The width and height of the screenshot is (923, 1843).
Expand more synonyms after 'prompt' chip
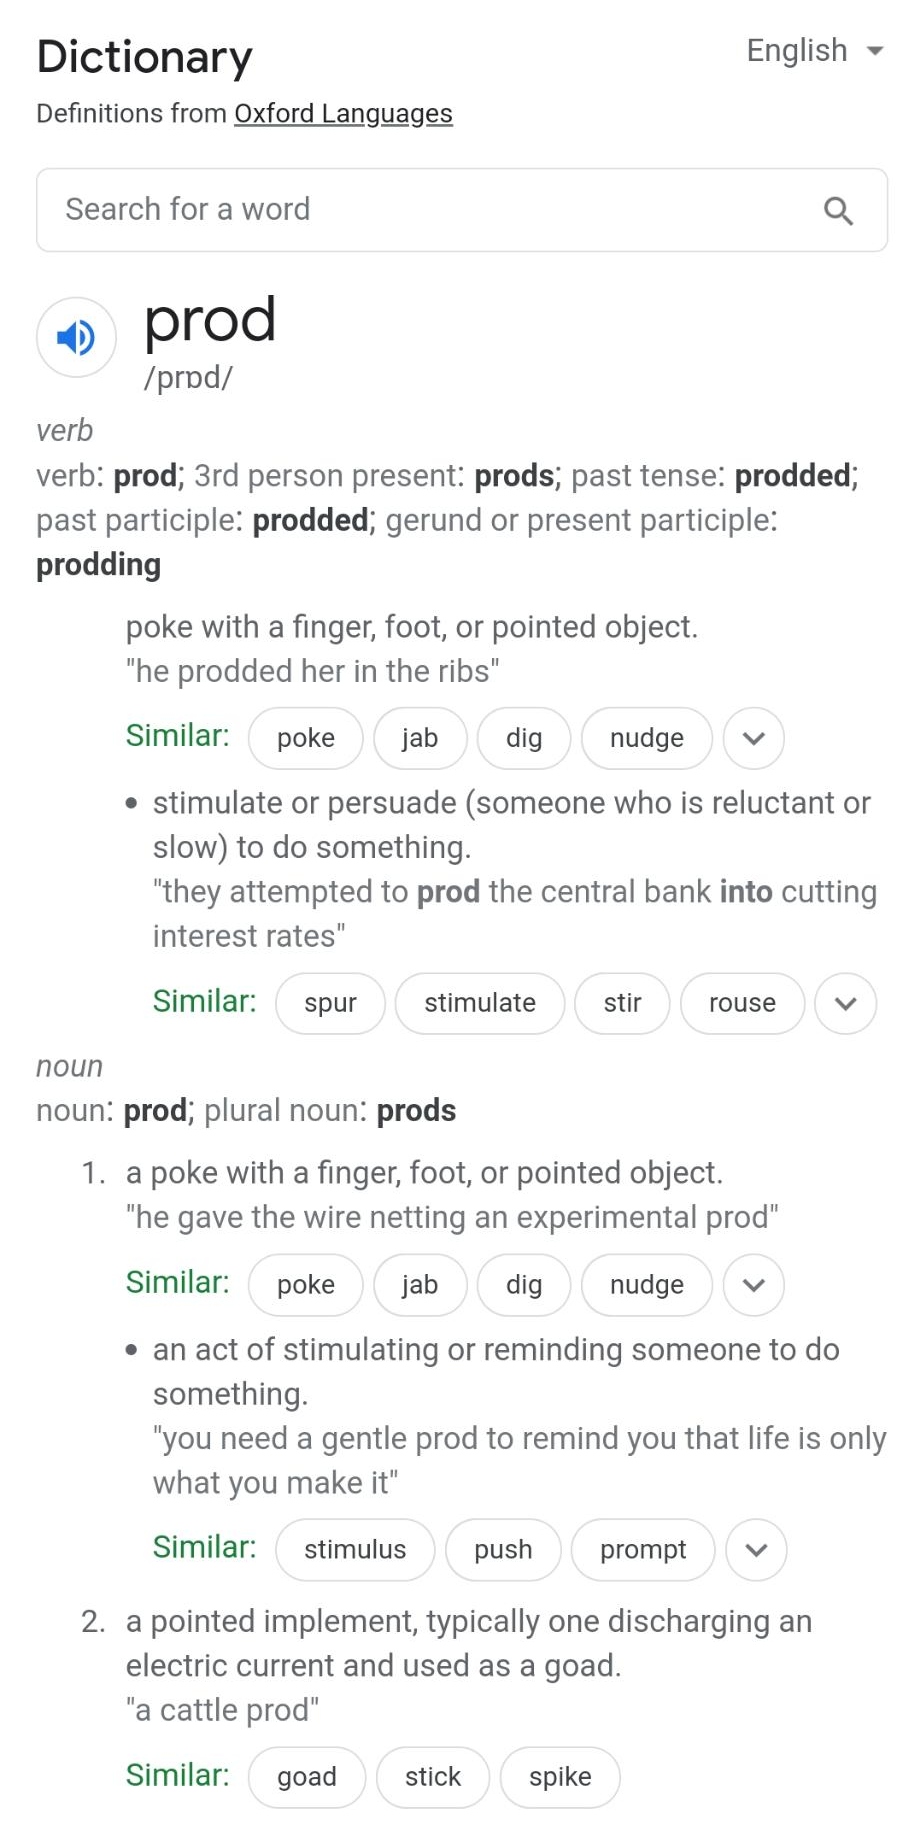[x=756, y=1550]
